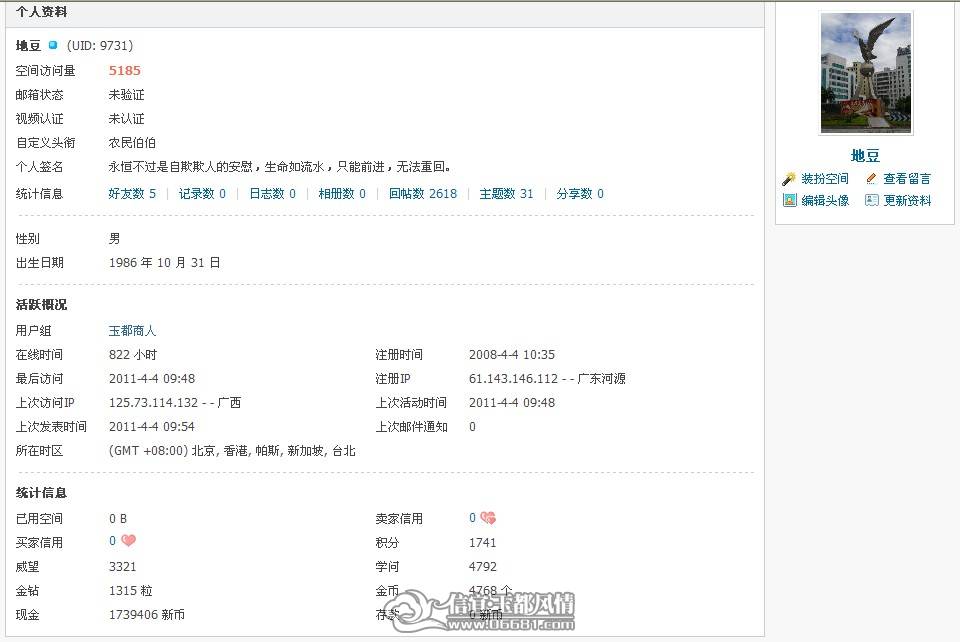The image size is (960, 642).
Task: Open the 好友数 5 link
Action: 132,193
